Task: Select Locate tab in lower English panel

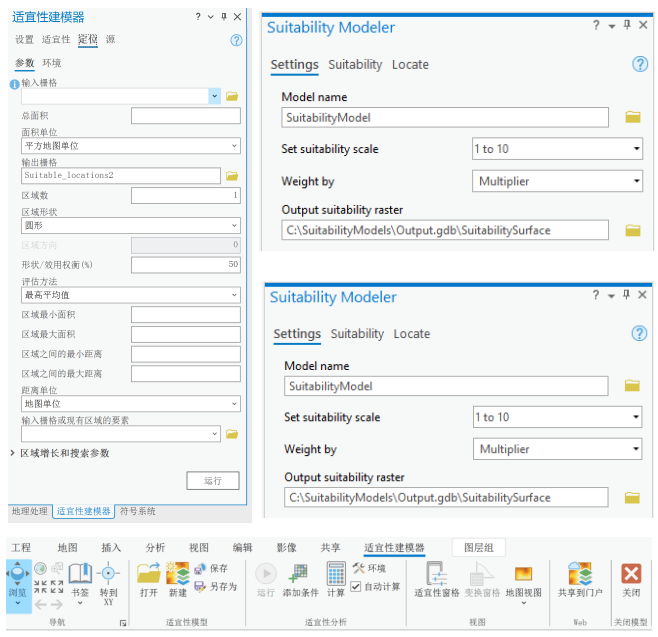Action: click(412, 334)
